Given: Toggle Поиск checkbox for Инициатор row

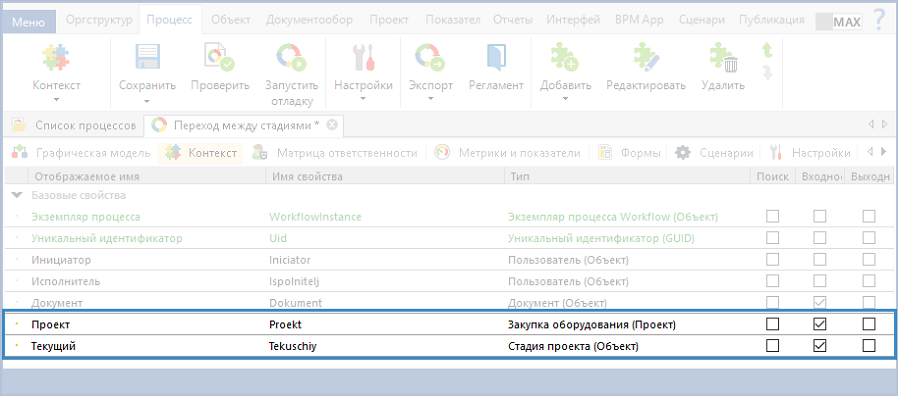Looking at the screenshot, I should pyautogui.click(x=773, y=260).
